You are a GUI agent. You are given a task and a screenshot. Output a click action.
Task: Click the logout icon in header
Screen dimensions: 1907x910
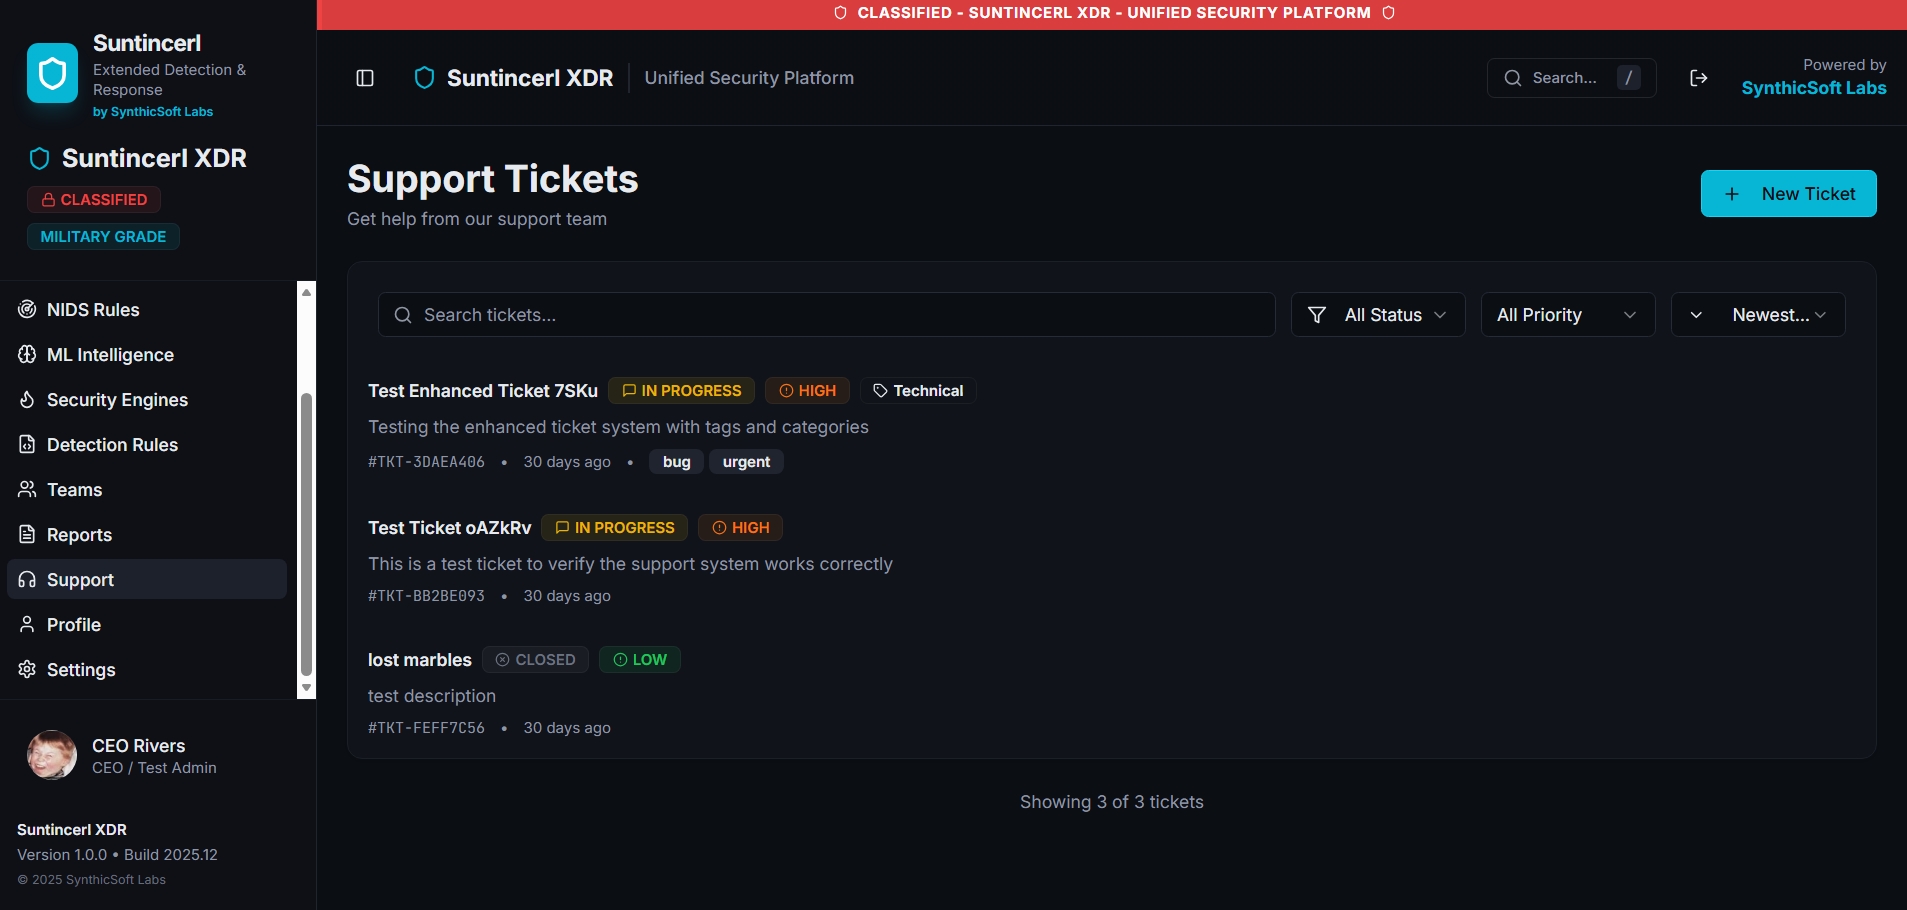click(x=1698, y=78)
